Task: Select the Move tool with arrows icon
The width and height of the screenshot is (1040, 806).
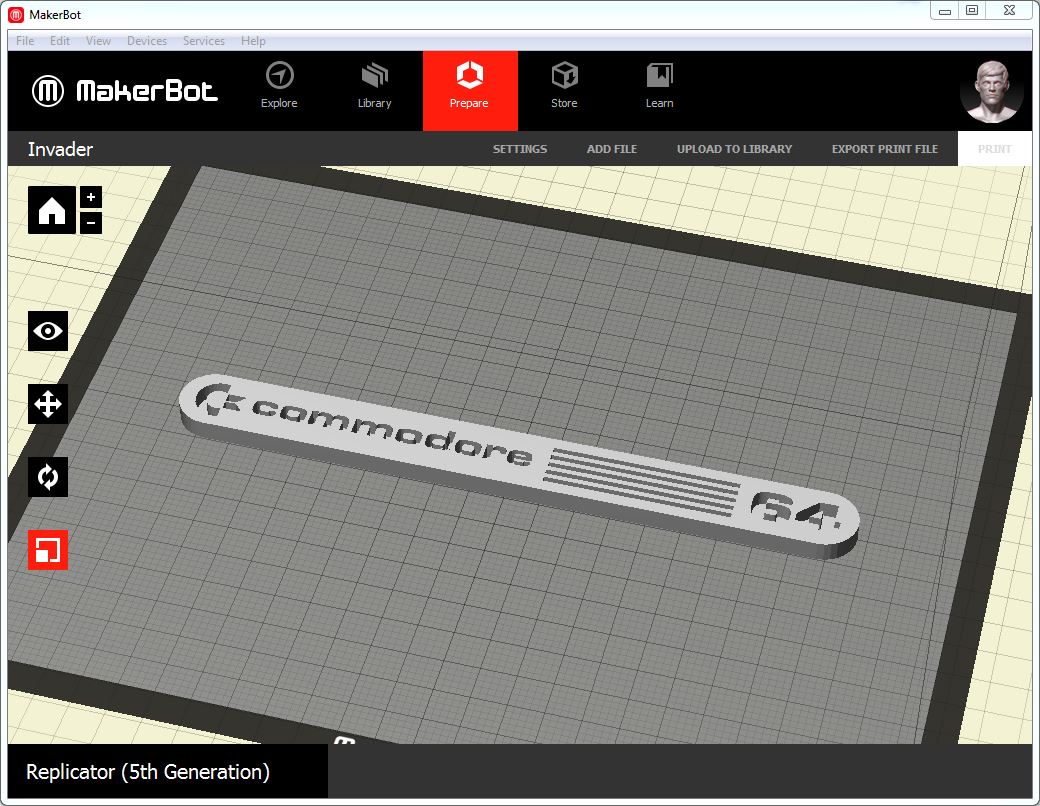Action: 48,404
